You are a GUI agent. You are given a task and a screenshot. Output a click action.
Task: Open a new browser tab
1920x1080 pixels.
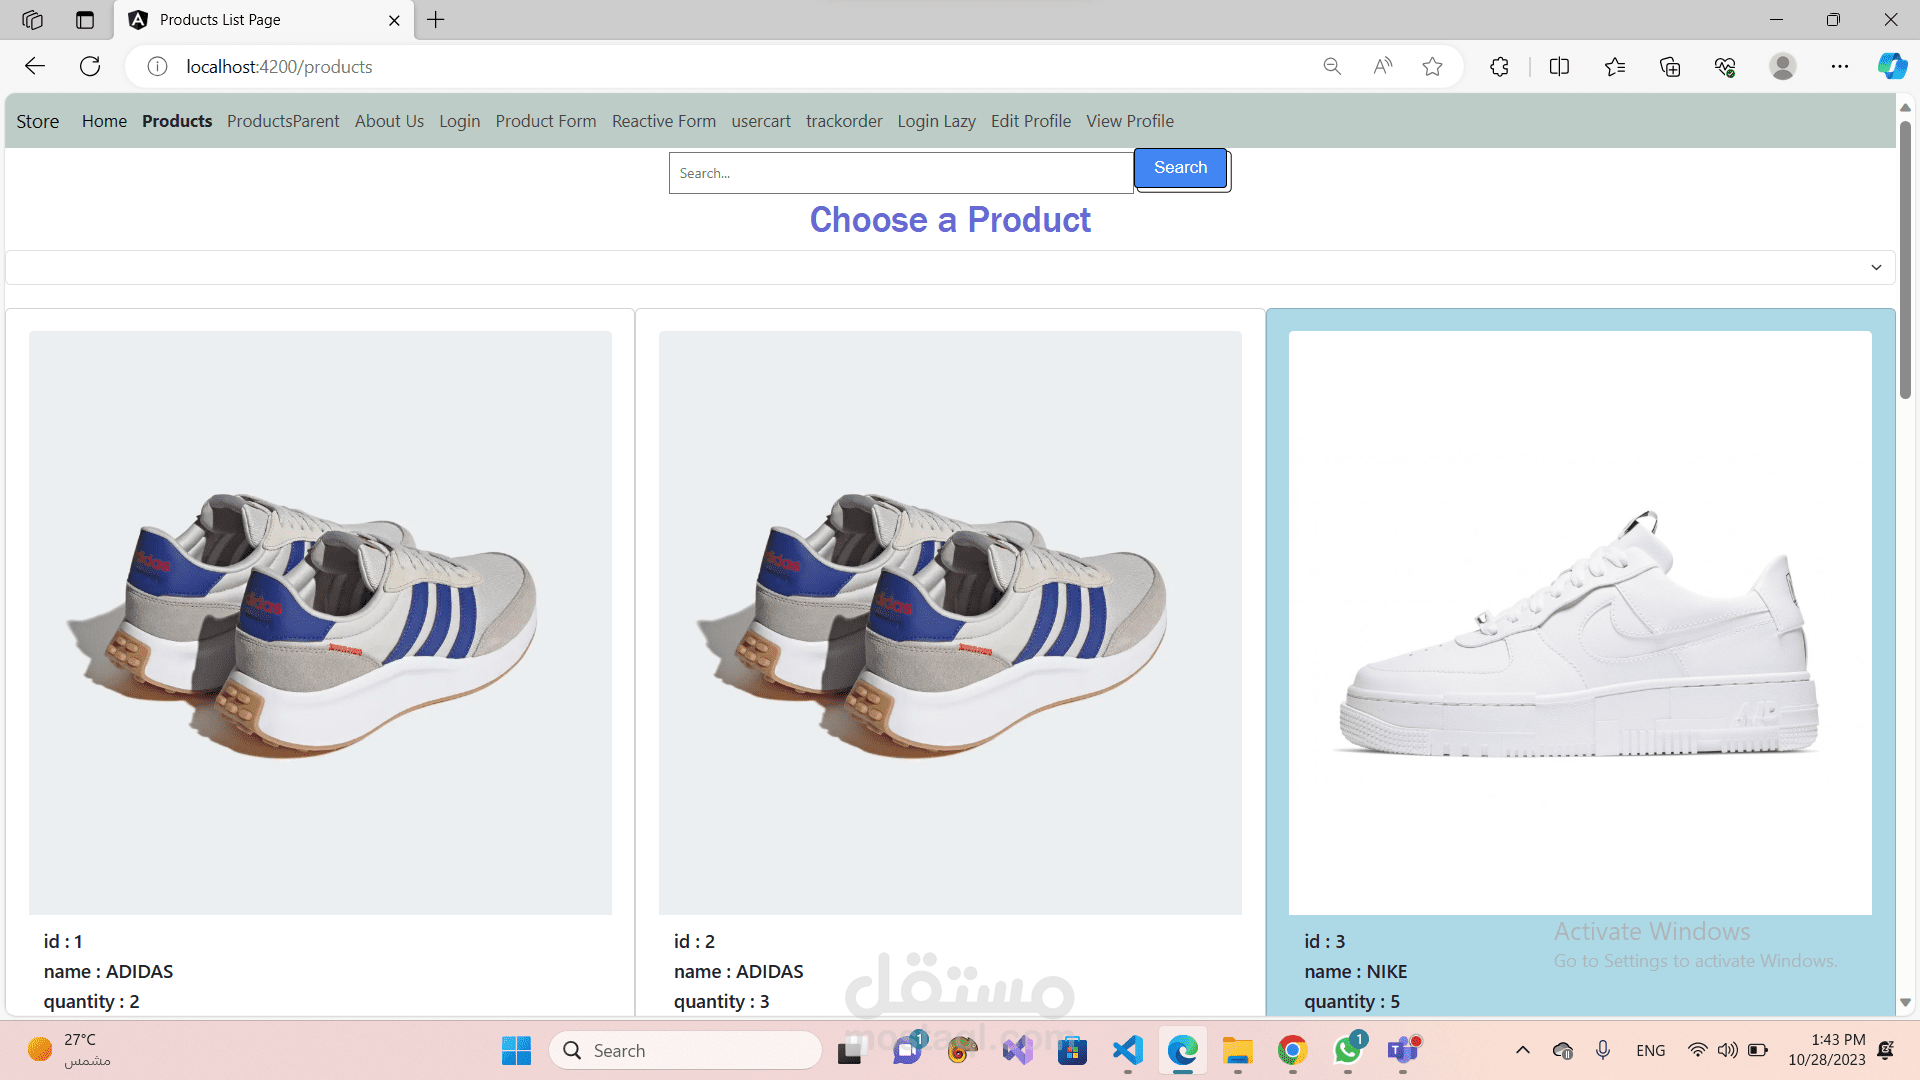click(436, 20)
